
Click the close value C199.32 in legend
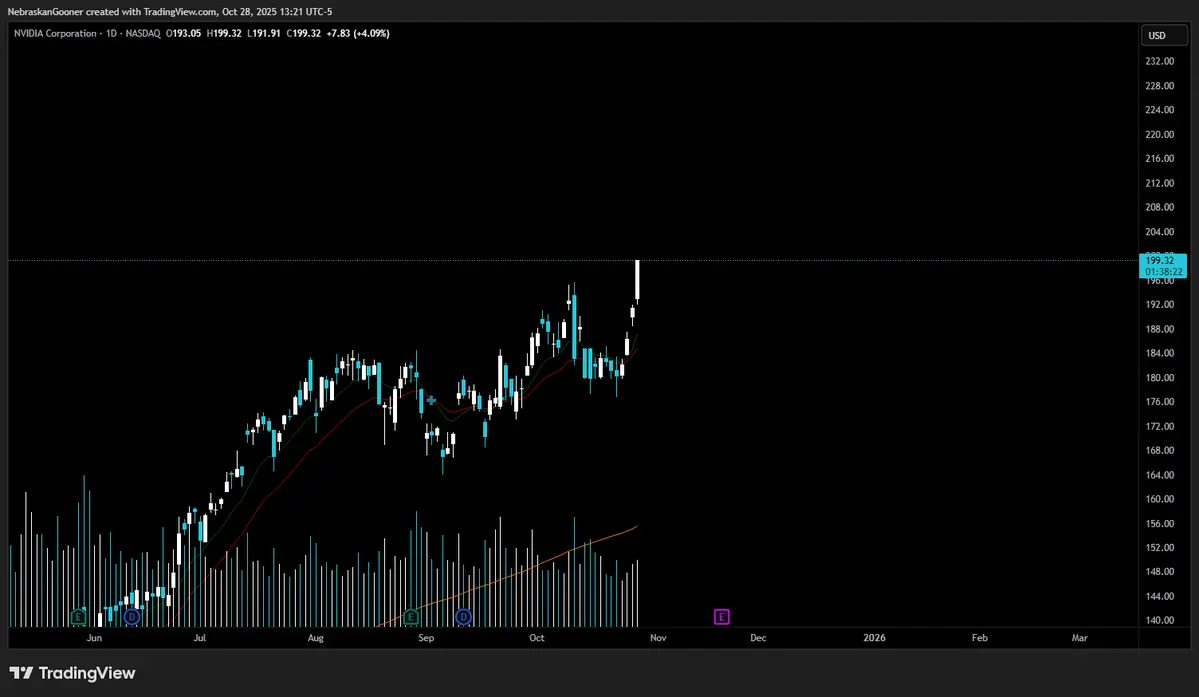pyautogui.click(x=304, y=34)
